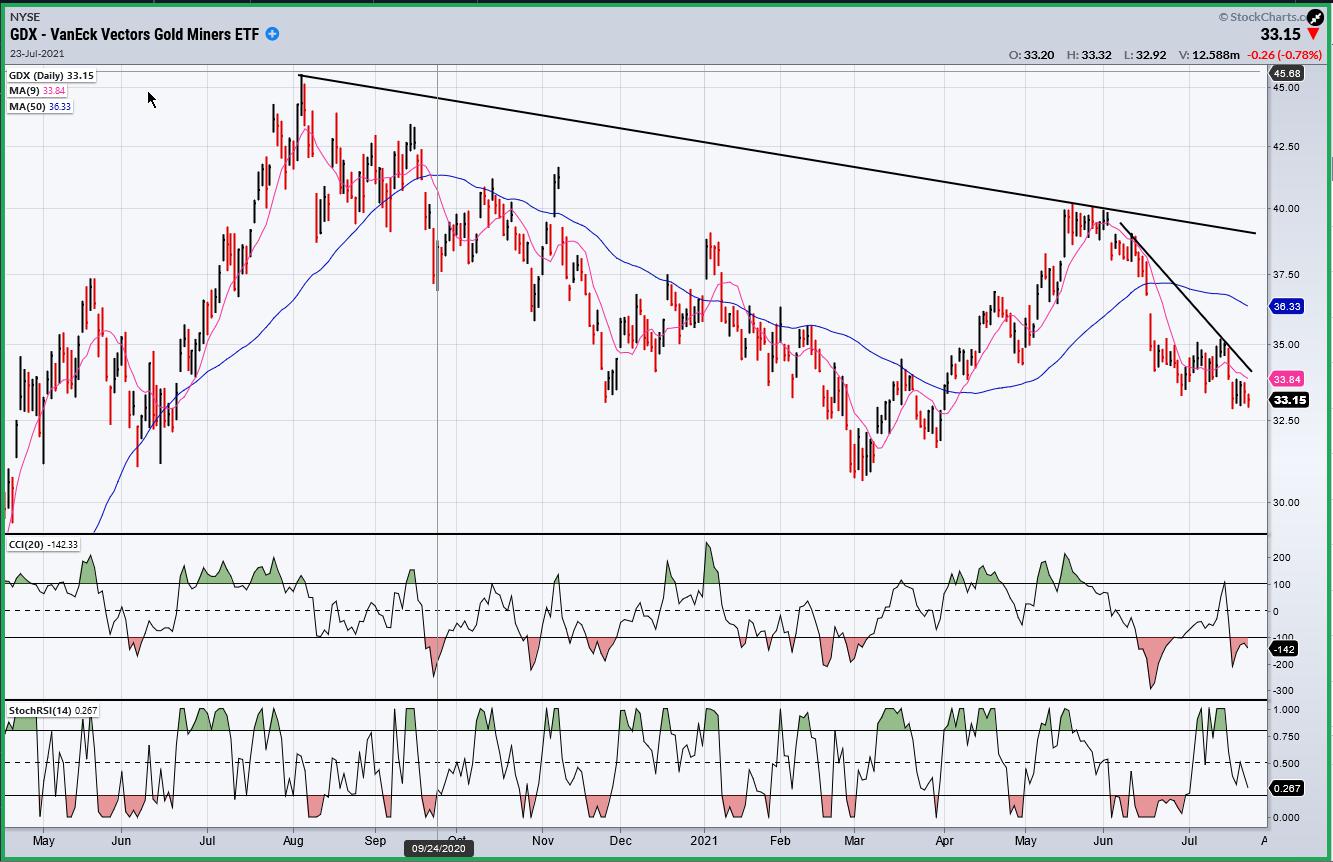This screenshot has width=1333, height=862.
Task: Click the 45.68 price marker on the axis
Action: [1285, 74]
